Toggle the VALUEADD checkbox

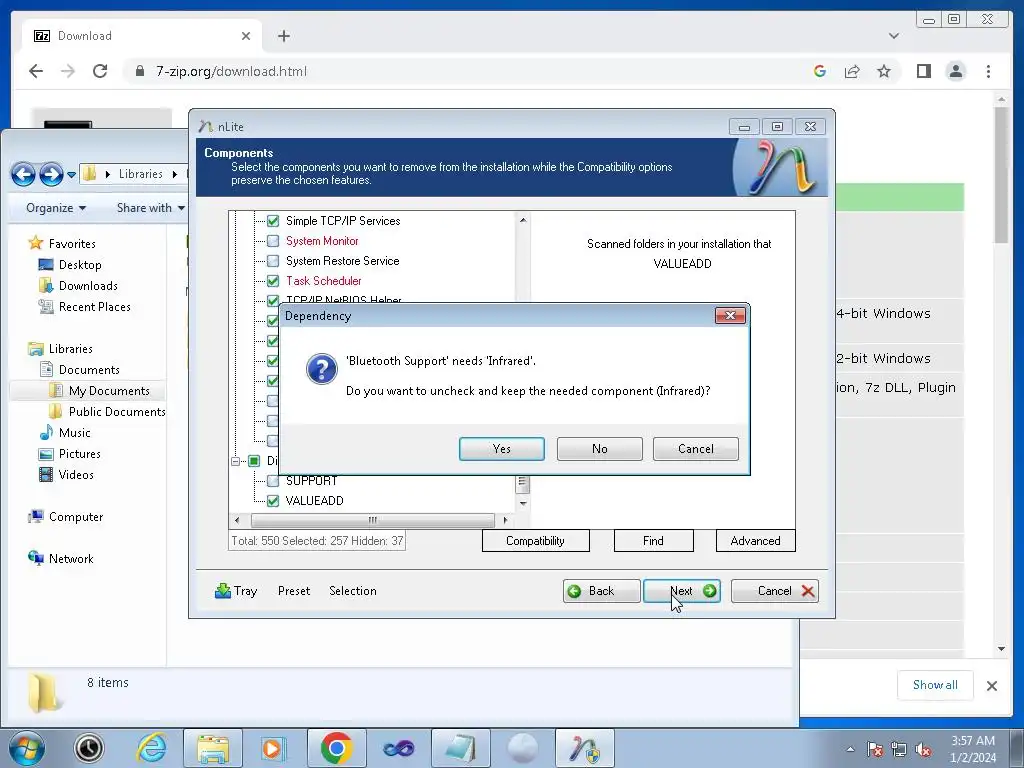point(273,501)
